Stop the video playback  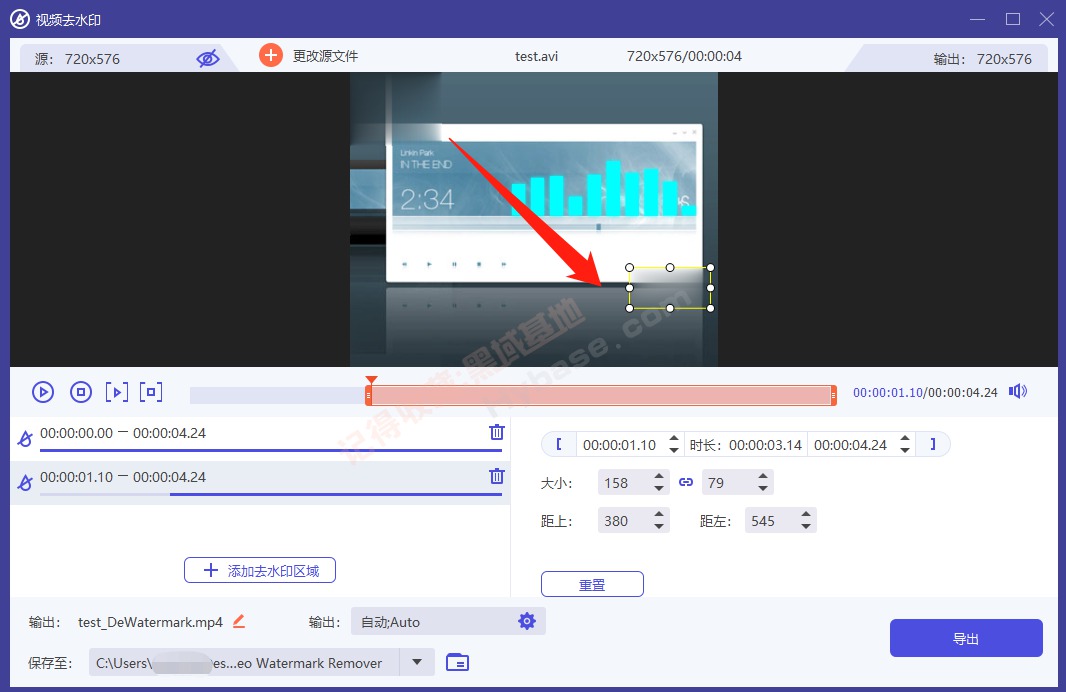81,392
